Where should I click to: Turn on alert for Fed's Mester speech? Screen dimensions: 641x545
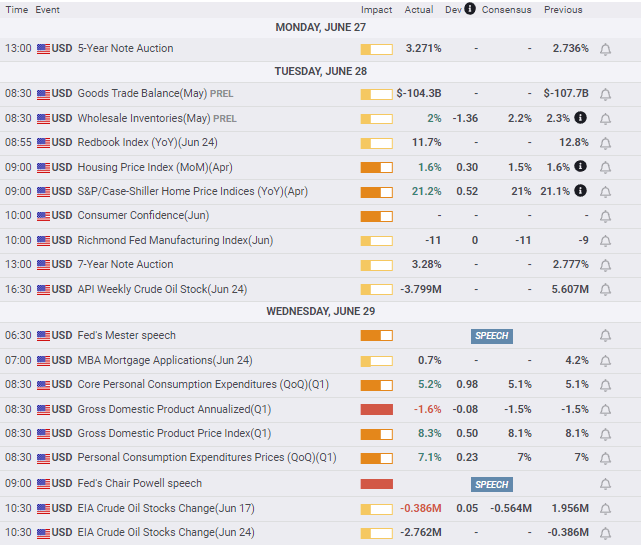[x=605, y=336]
